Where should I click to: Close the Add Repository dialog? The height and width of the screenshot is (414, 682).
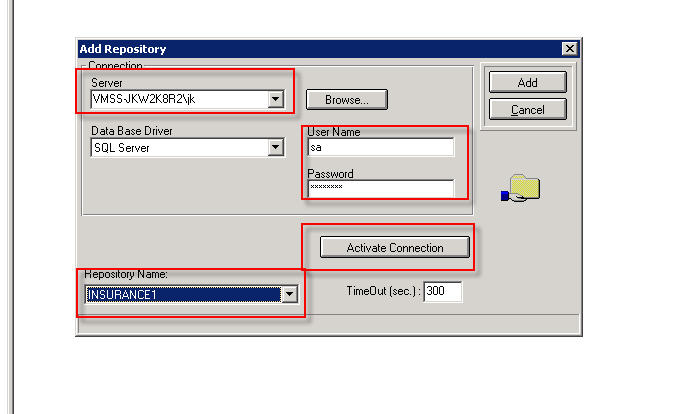pos(569,49)
